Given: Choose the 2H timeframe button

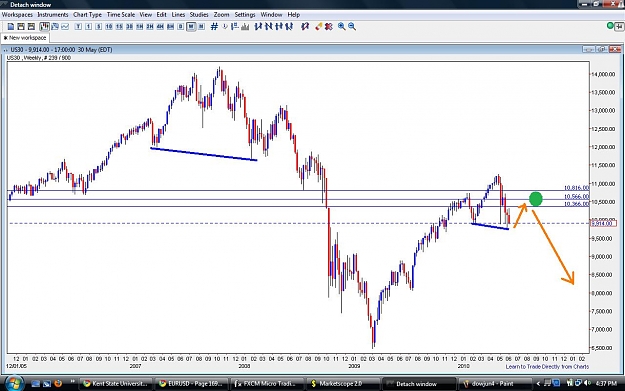Looking at the screenshot, I should pyautogui.click(x=150, y=27).
